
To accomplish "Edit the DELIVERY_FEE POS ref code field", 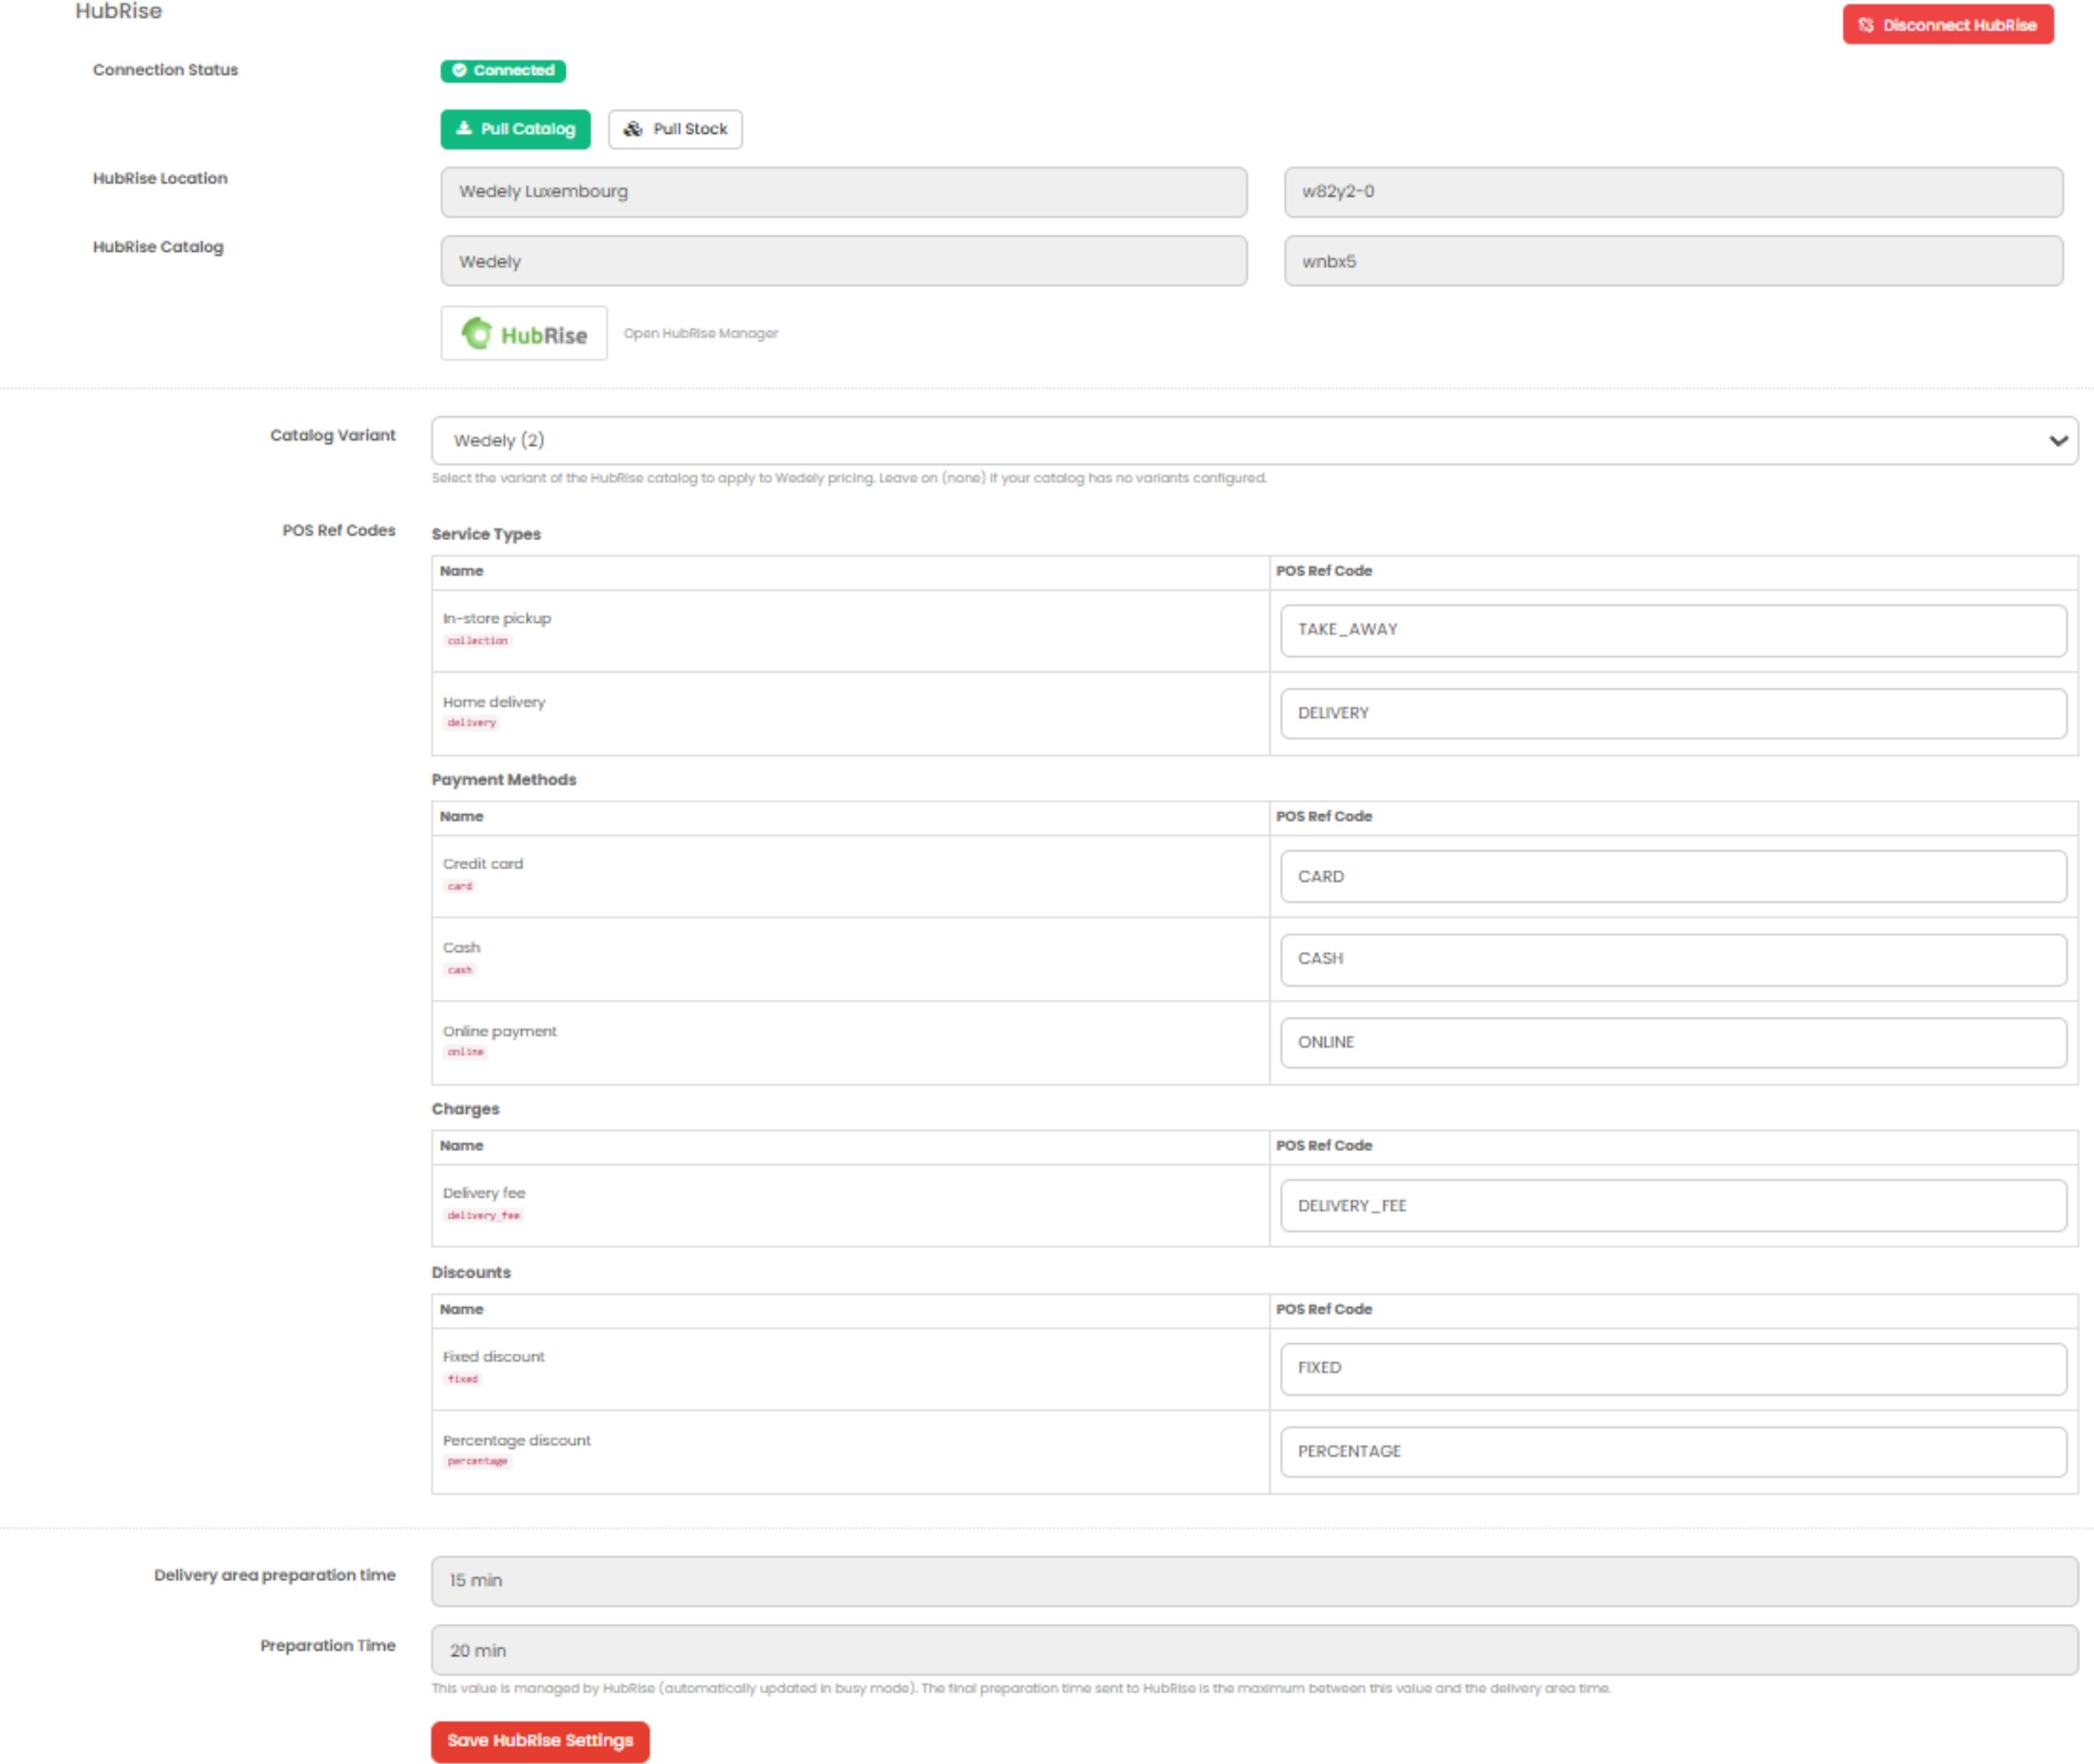I will pyautogui.click(x=1673, y=1205).
